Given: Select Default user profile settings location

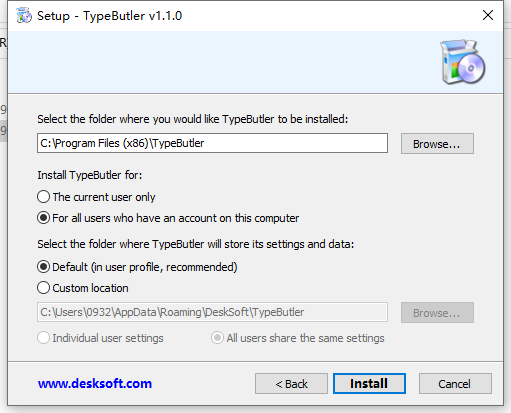Looking at the screenshot, I should 137,267.
